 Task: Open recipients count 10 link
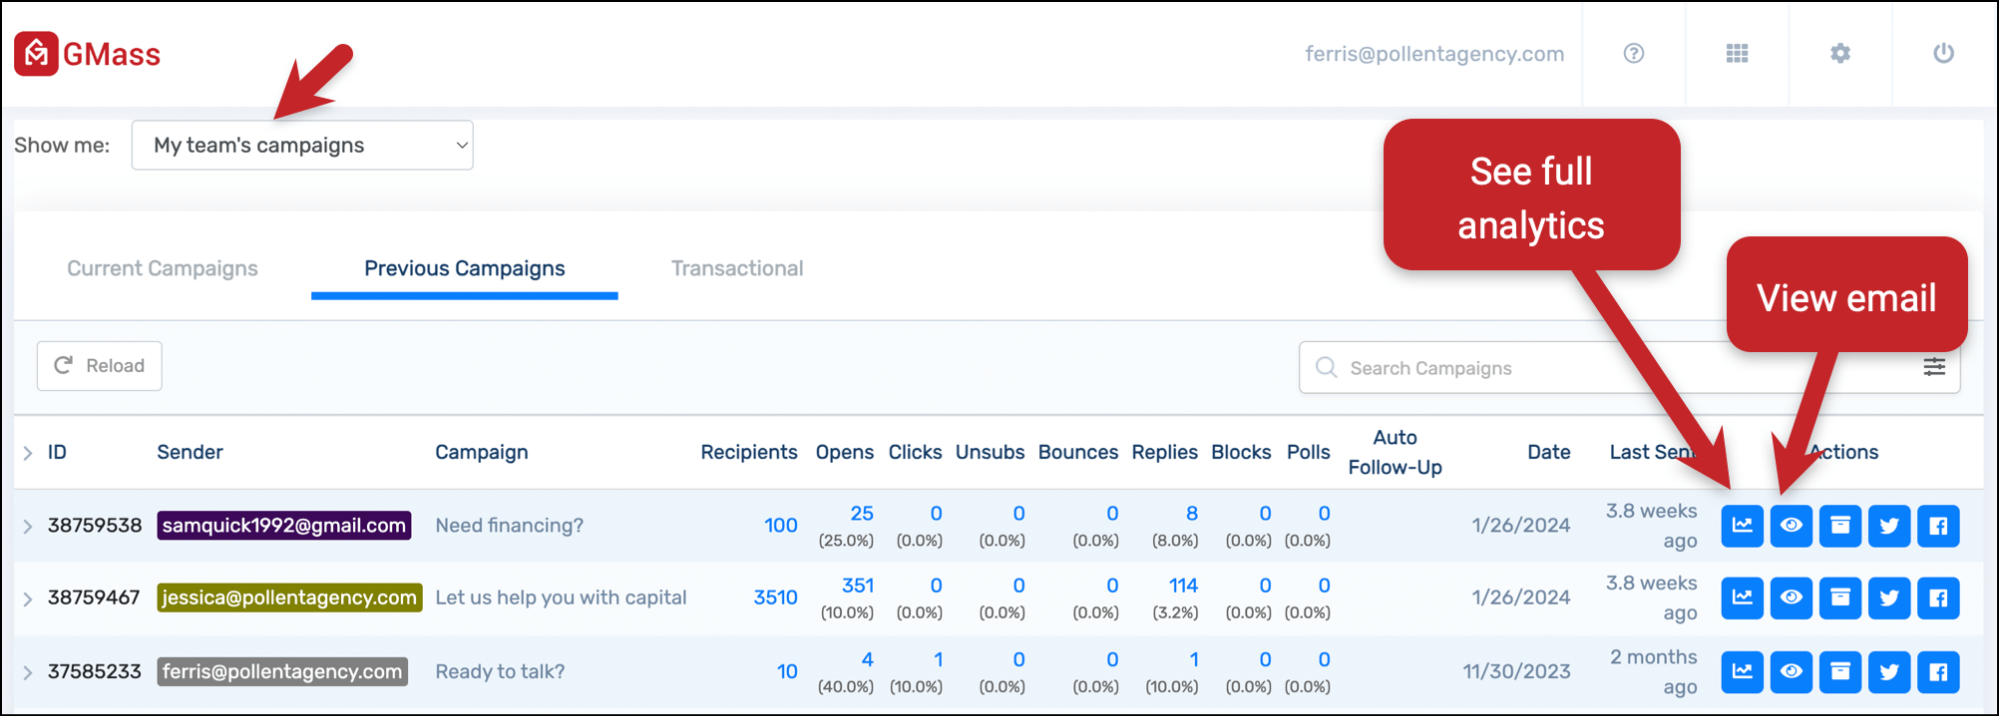pos(787,672)
